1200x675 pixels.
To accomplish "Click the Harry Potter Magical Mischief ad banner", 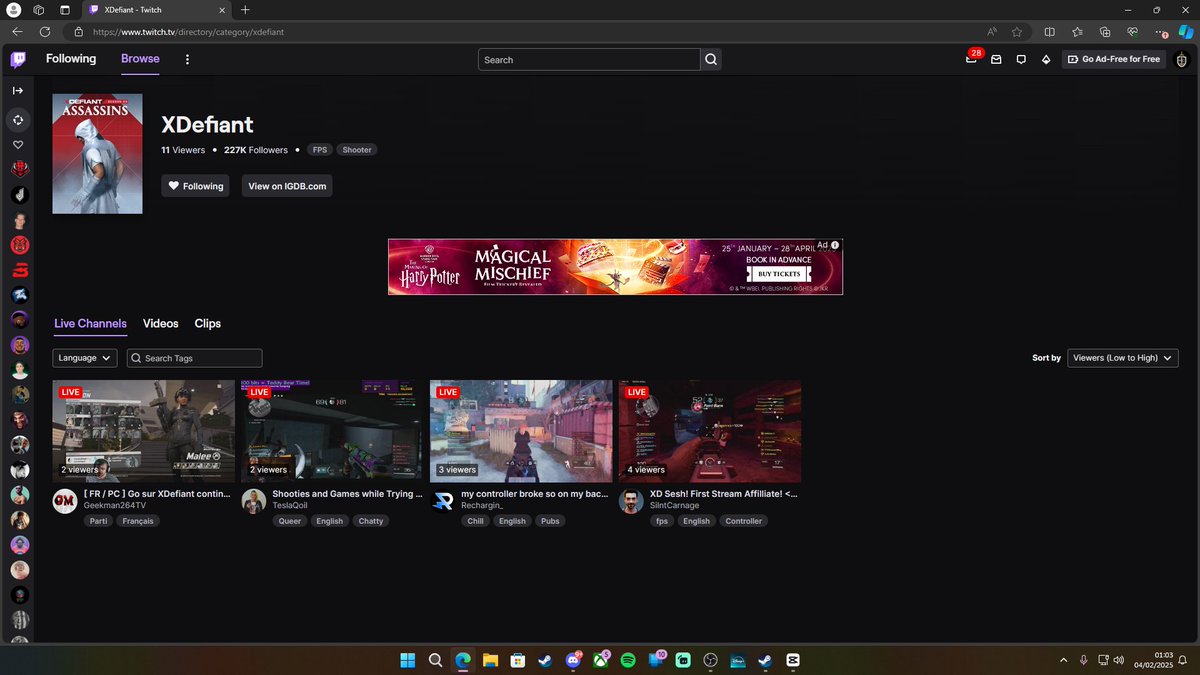I will (x=615, y=267).
